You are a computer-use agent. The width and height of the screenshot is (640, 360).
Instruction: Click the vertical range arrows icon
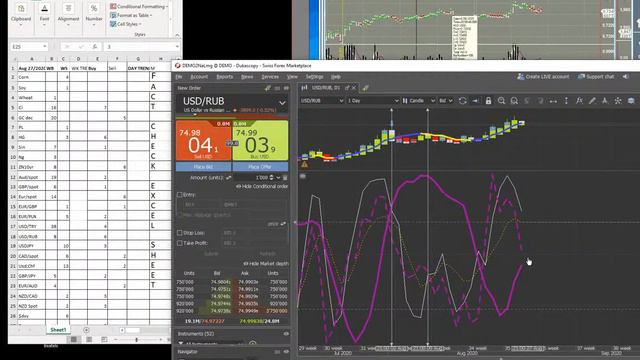pyautogui.click(x=566, y=101)
